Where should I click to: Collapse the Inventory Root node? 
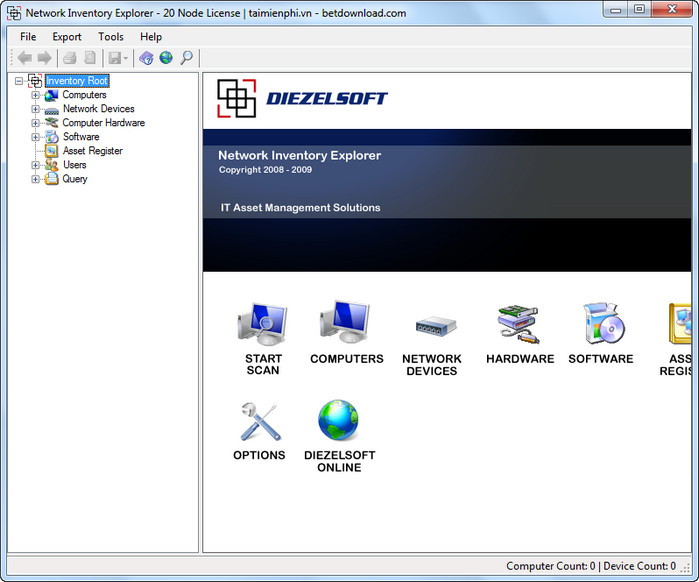(19, 81)
